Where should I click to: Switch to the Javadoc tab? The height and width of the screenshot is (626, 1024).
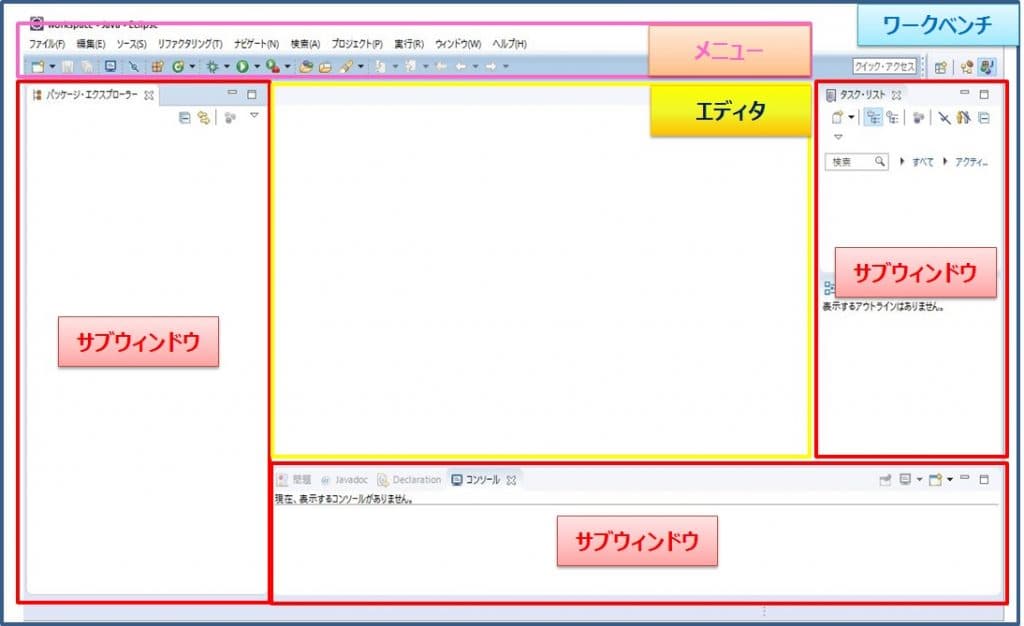click(x=349, y=479)
